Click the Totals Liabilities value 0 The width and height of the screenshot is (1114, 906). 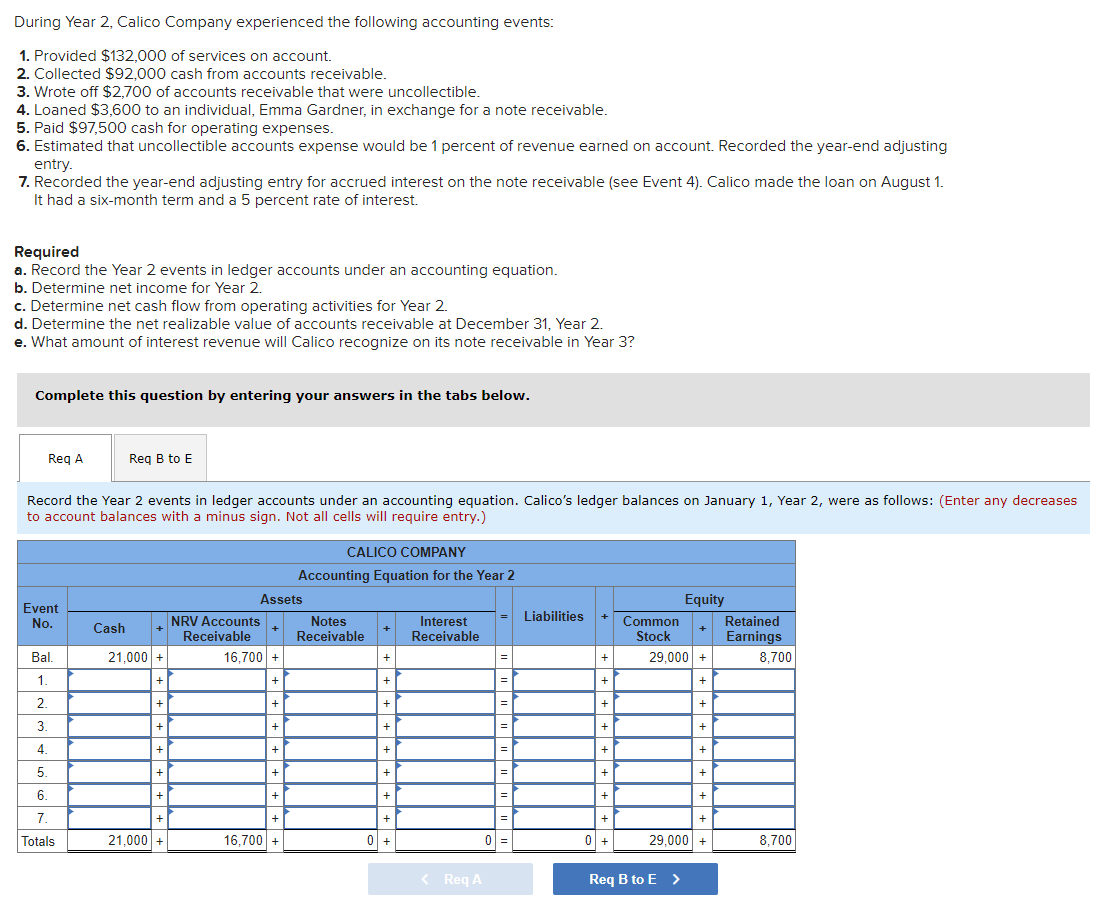(588, 841)
